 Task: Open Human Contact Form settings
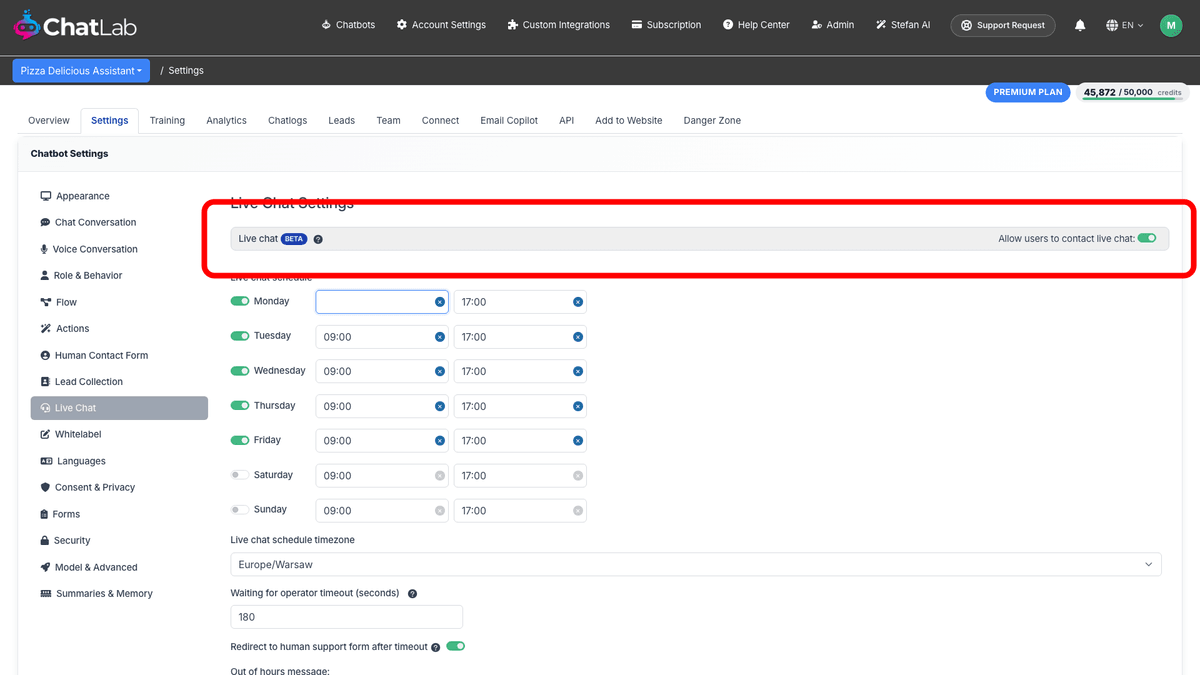94,355
